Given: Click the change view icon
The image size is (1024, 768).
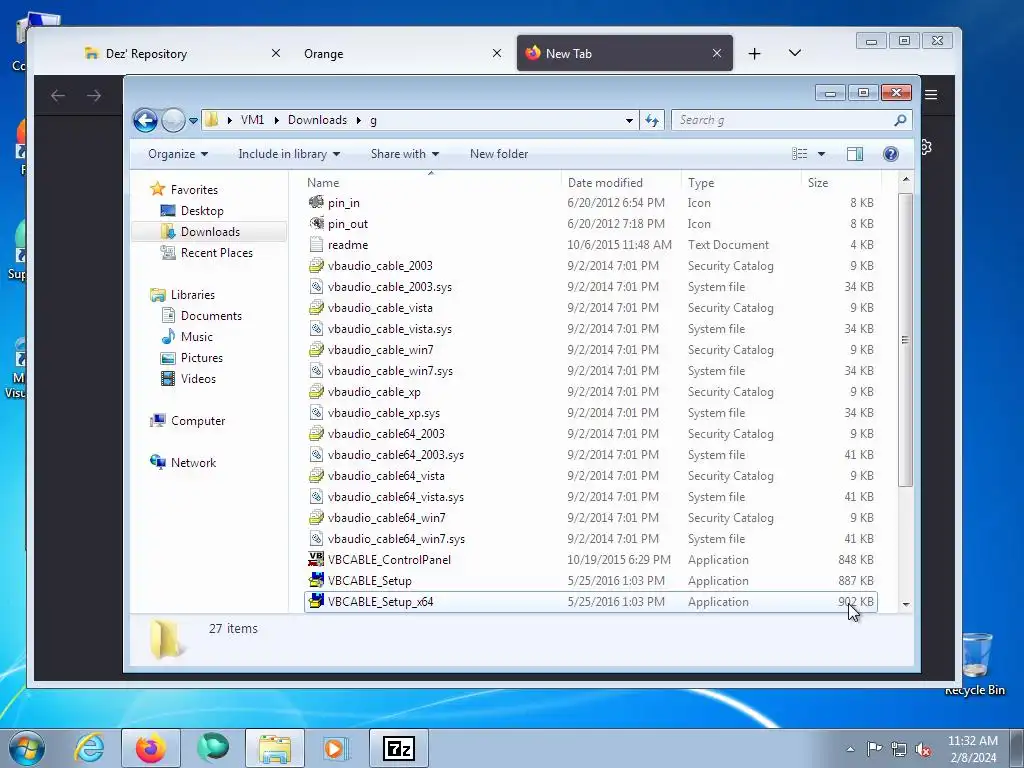Looking at the screenshot, I should pos(799,154).
